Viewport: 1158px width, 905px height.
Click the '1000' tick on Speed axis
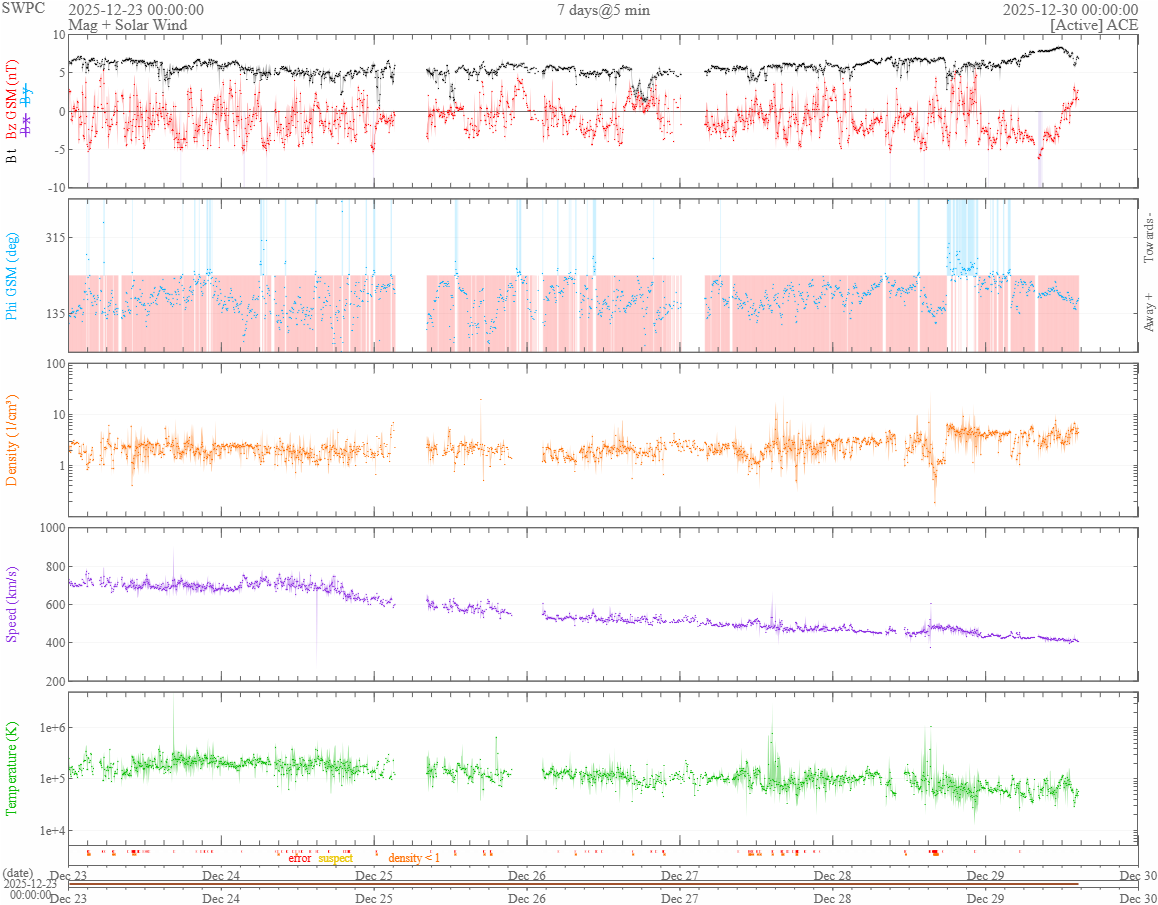click(x=52, y=527)
